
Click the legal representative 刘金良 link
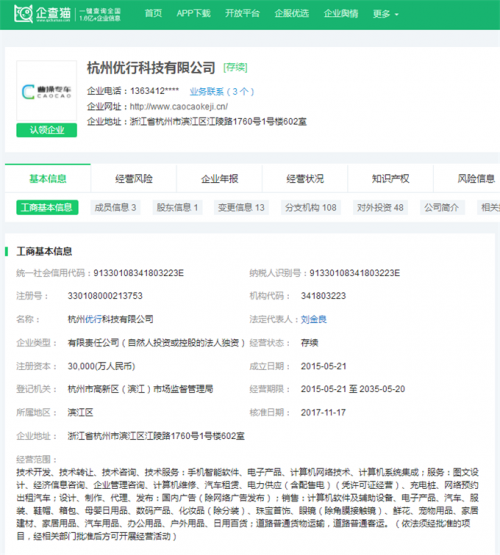click(314, 319)
